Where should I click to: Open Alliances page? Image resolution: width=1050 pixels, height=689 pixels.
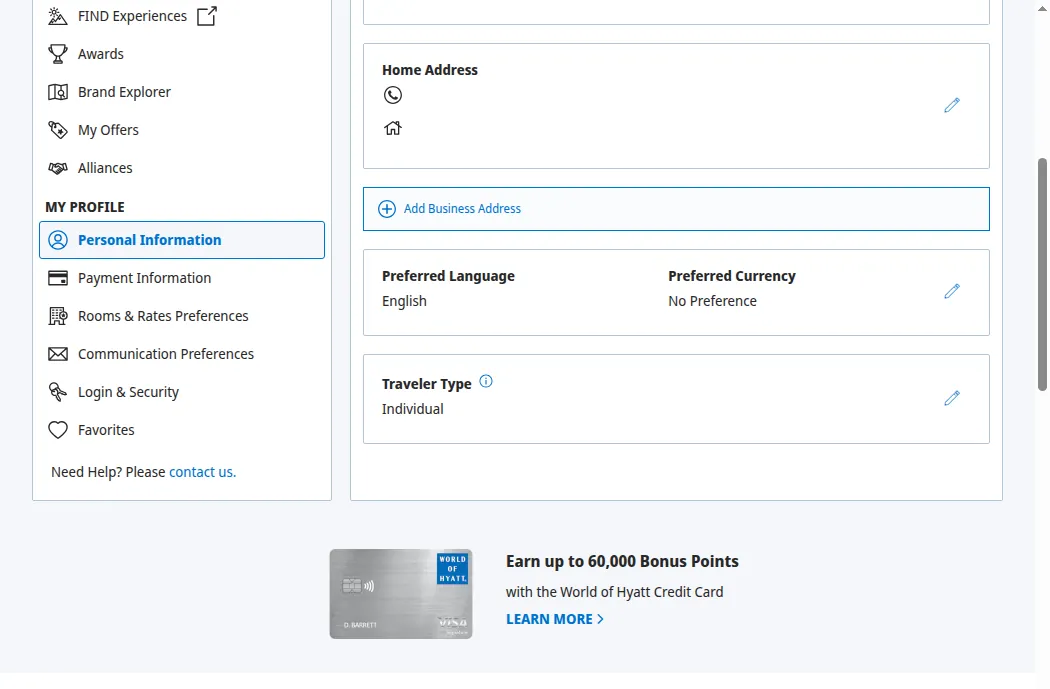pos(105,168)
